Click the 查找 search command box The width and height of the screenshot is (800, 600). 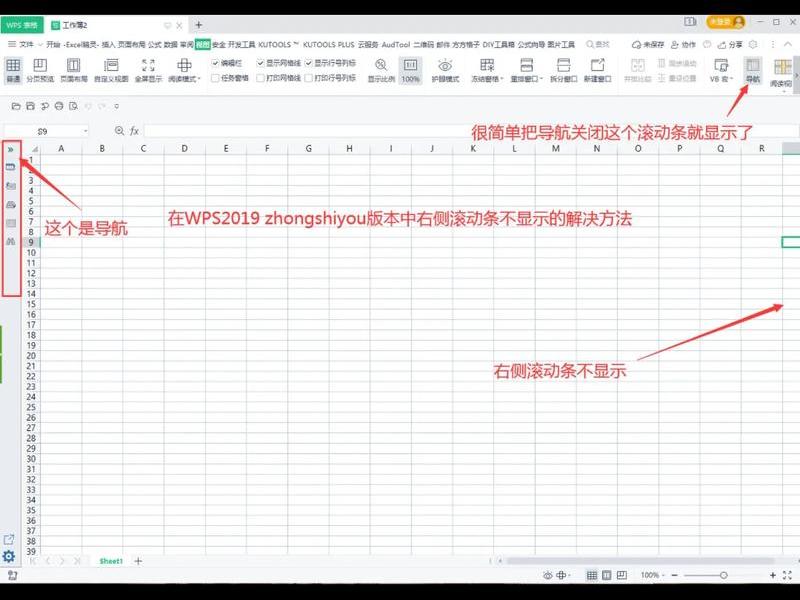point(598,44)
